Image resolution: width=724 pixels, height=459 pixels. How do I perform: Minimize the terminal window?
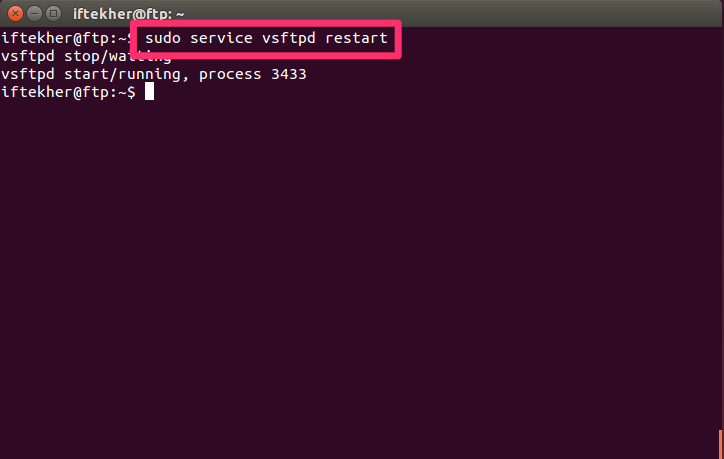point(34,14)
